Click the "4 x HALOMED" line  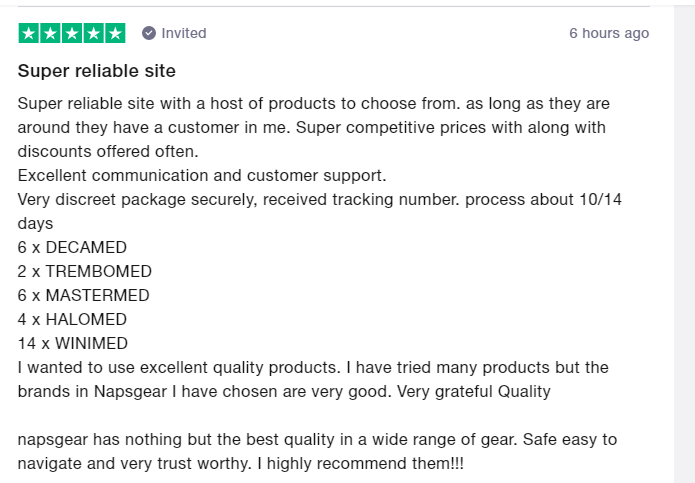click(72, 319)
